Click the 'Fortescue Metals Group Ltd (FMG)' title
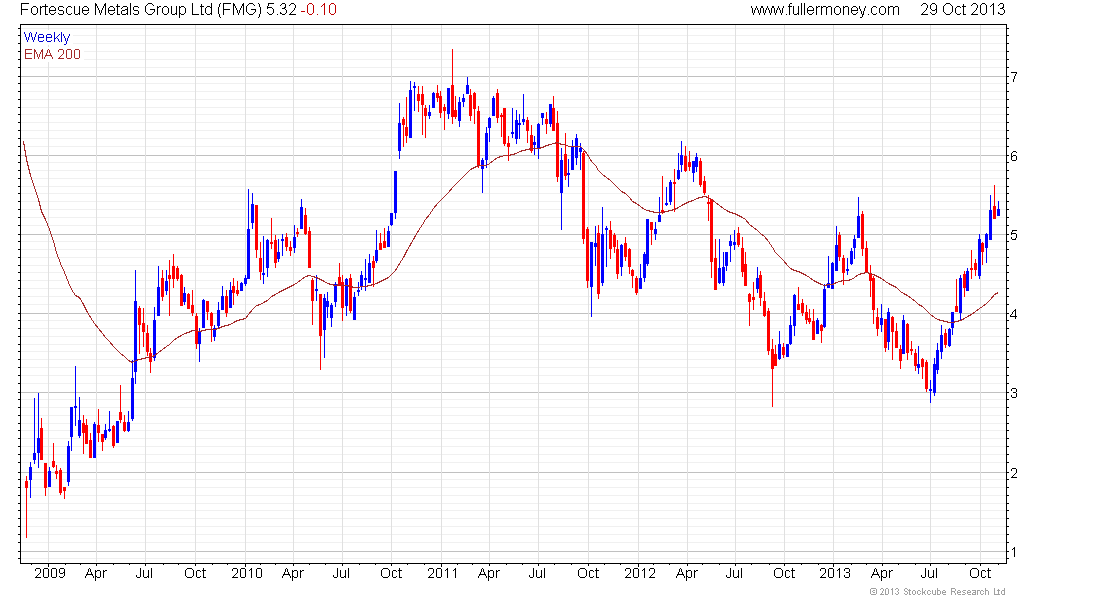 [141, 10]
